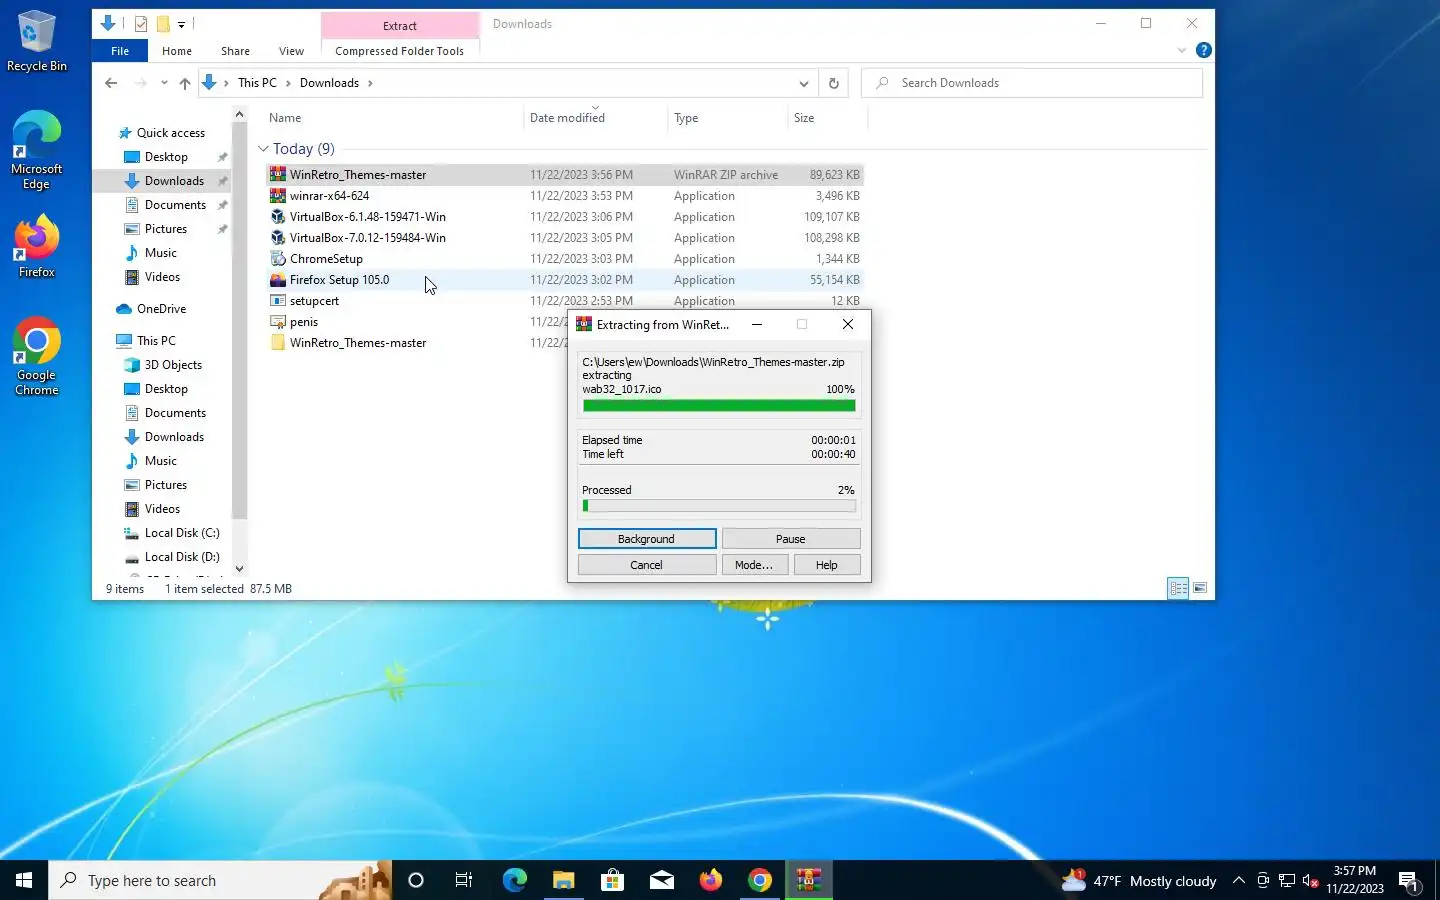1440x900 pixels.
Task: Select Firefox Setup 105.0 file
Action: [565, 280]
